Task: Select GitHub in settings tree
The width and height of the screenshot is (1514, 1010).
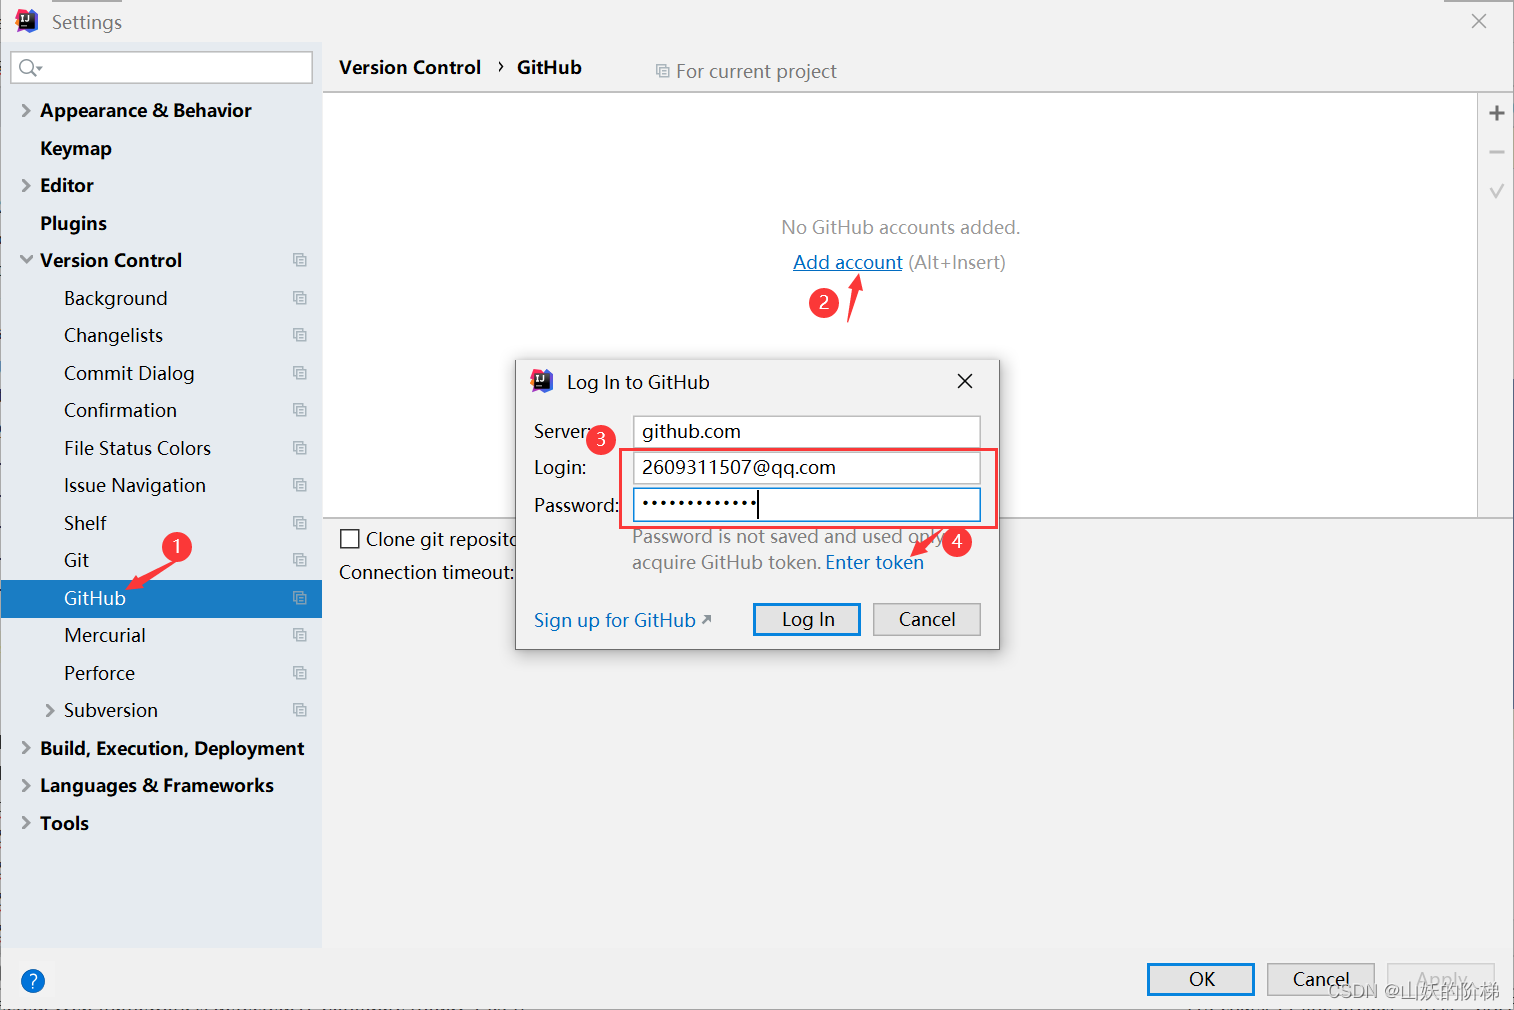Action: tap(95, 598)
